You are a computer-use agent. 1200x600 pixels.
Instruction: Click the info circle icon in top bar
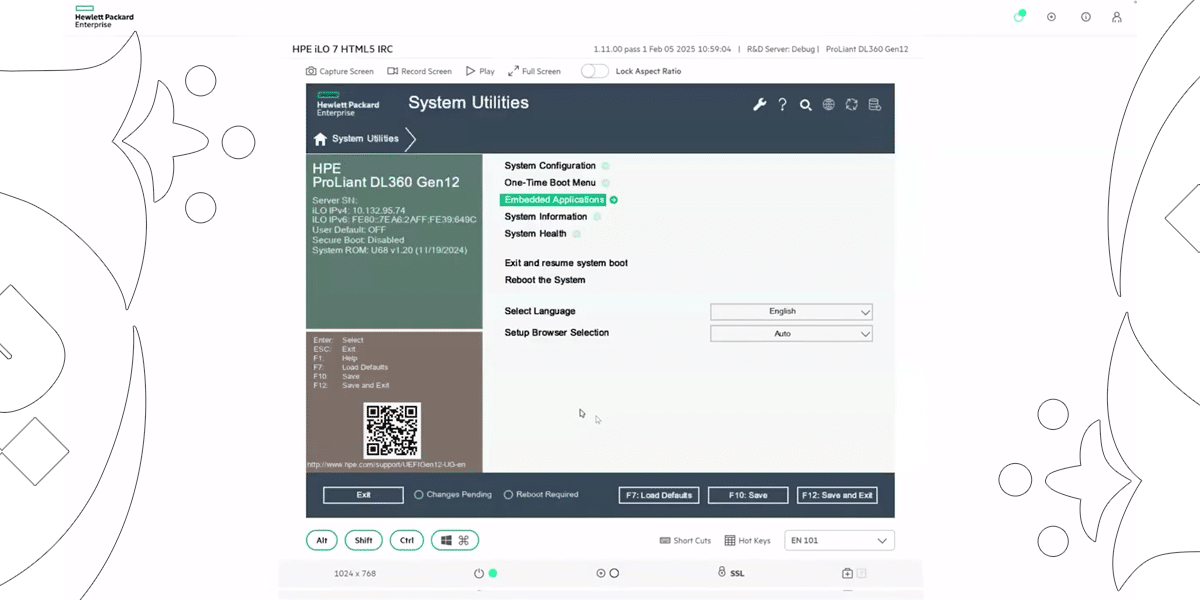click(x=1085, y=17)
